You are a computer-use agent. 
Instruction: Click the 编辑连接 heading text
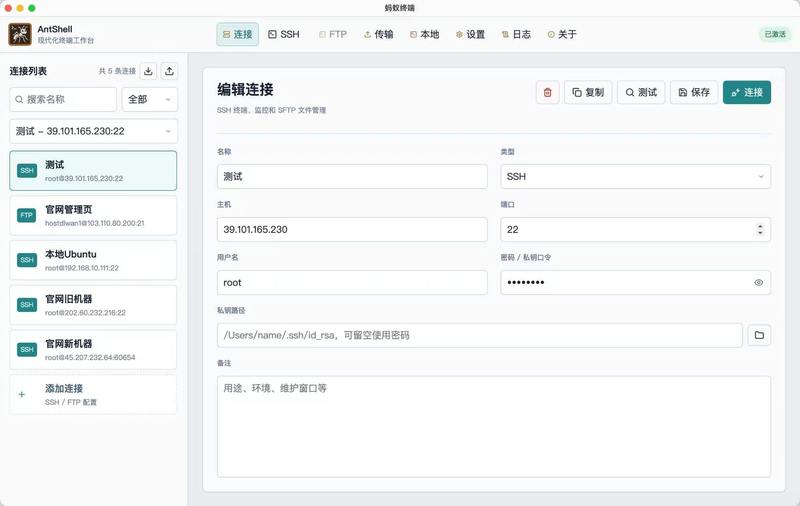[x=245, y=89]
